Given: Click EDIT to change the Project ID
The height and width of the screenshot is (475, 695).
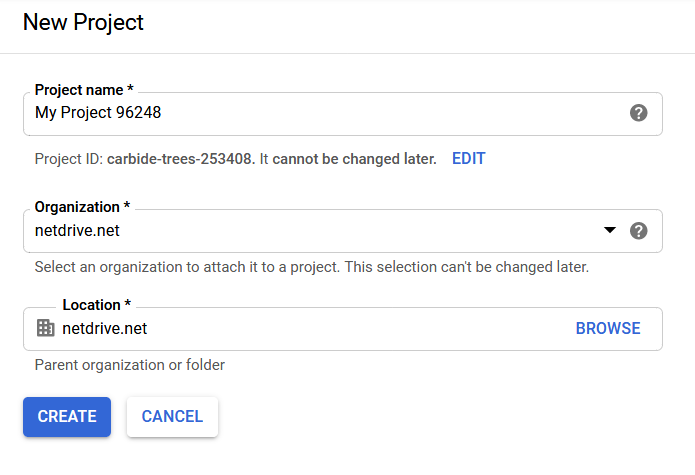Looking at the screenshot, I should pyautogui.click(x=468, y=159).
